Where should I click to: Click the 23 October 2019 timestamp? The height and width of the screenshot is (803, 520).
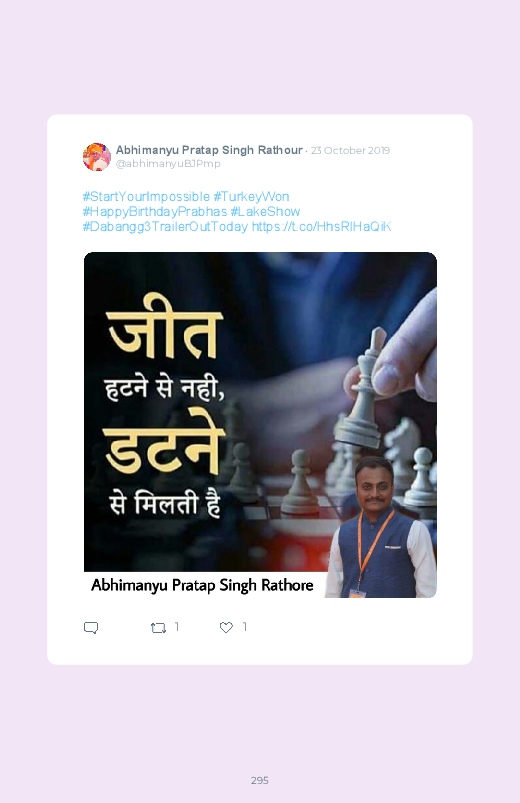click(x=350, y=151)
